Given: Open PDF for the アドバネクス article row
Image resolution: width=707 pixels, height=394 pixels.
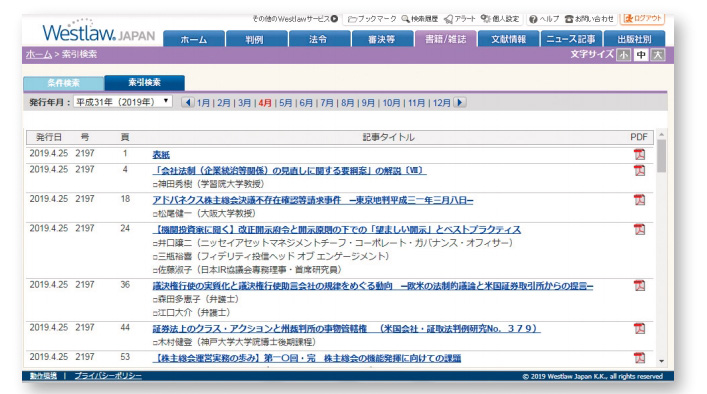Looking at the screenshot, I should coord(639,200).
